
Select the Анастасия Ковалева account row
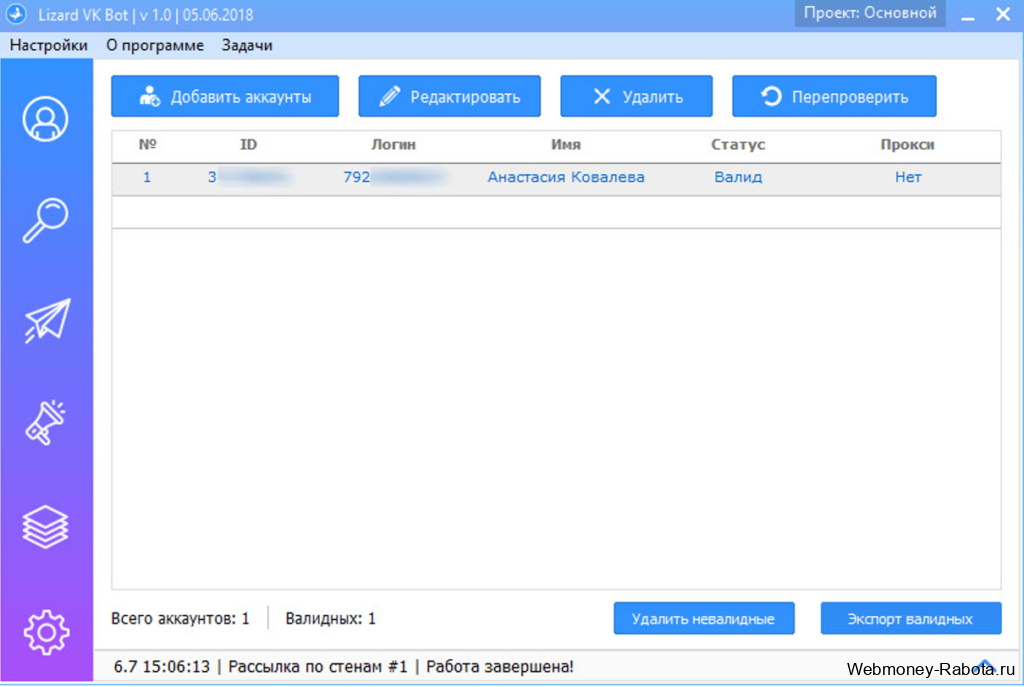point(556,178)
